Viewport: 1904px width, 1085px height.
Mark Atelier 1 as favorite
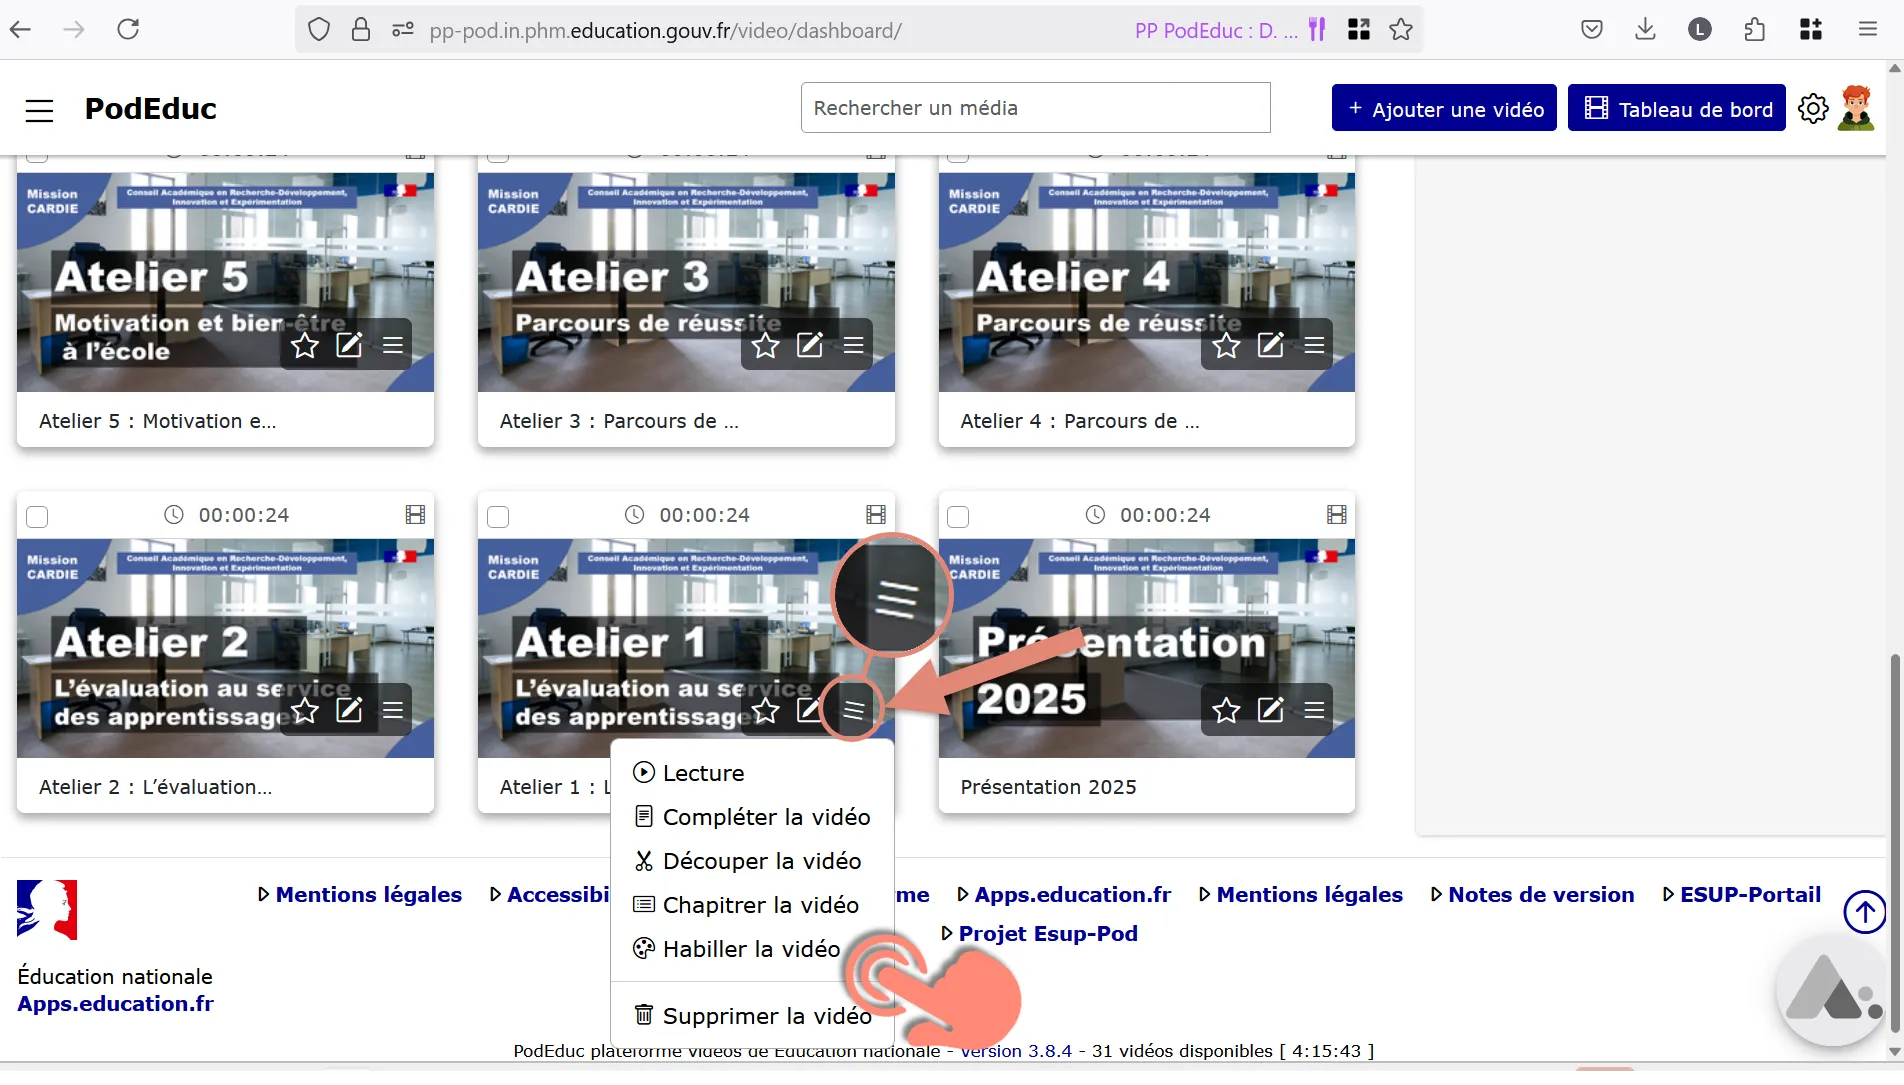coord(766,711)
